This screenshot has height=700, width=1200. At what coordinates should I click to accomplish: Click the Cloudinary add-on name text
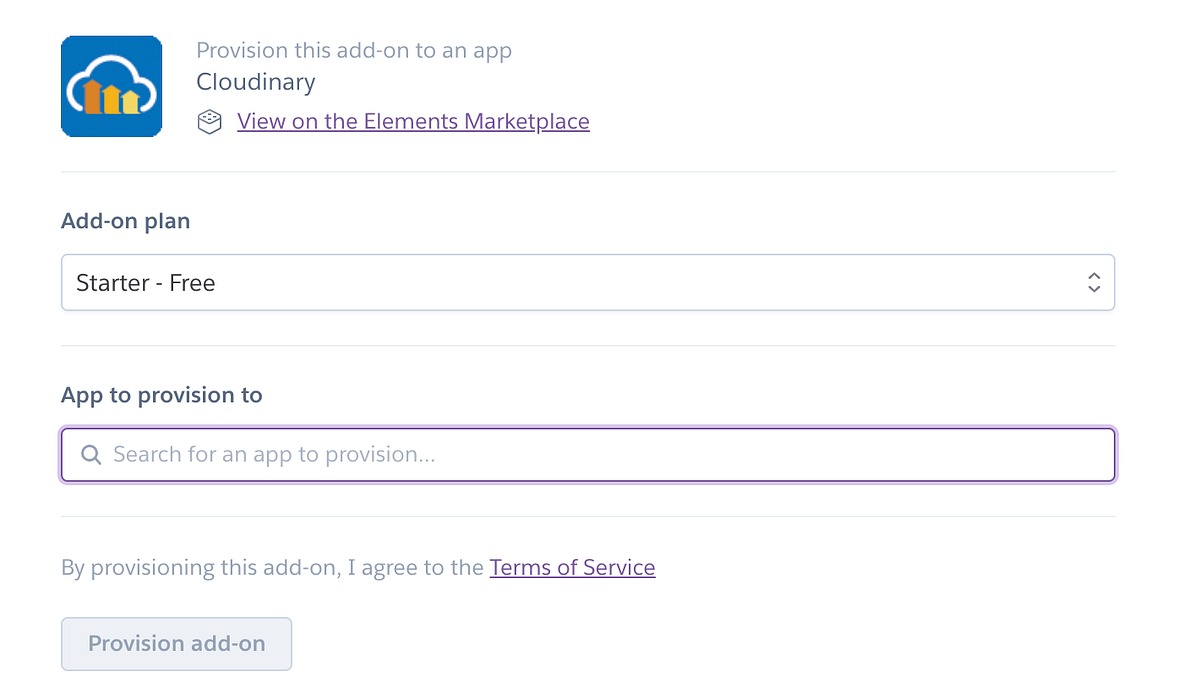(x=256, y=82)
